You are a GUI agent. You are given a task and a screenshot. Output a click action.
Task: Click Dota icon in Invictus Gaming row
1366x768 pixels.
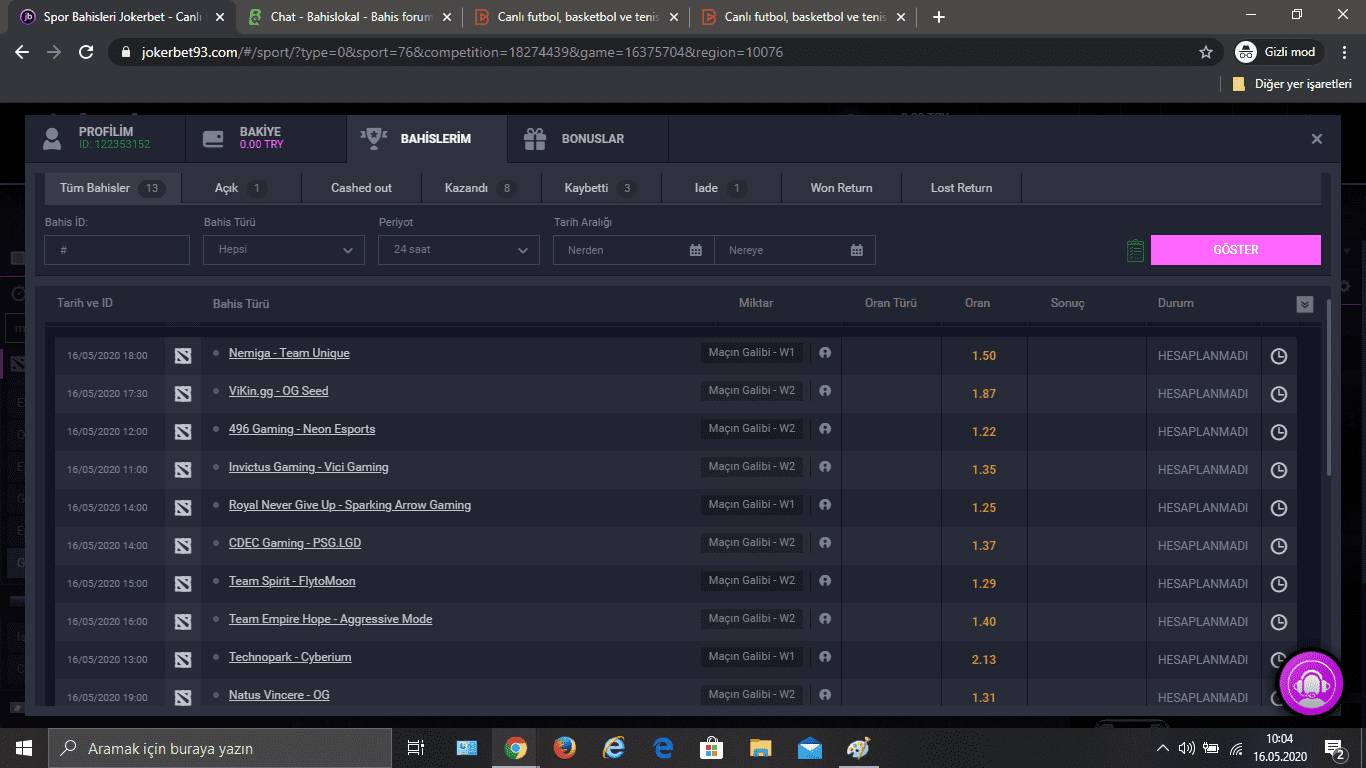(x=183, y=470)
